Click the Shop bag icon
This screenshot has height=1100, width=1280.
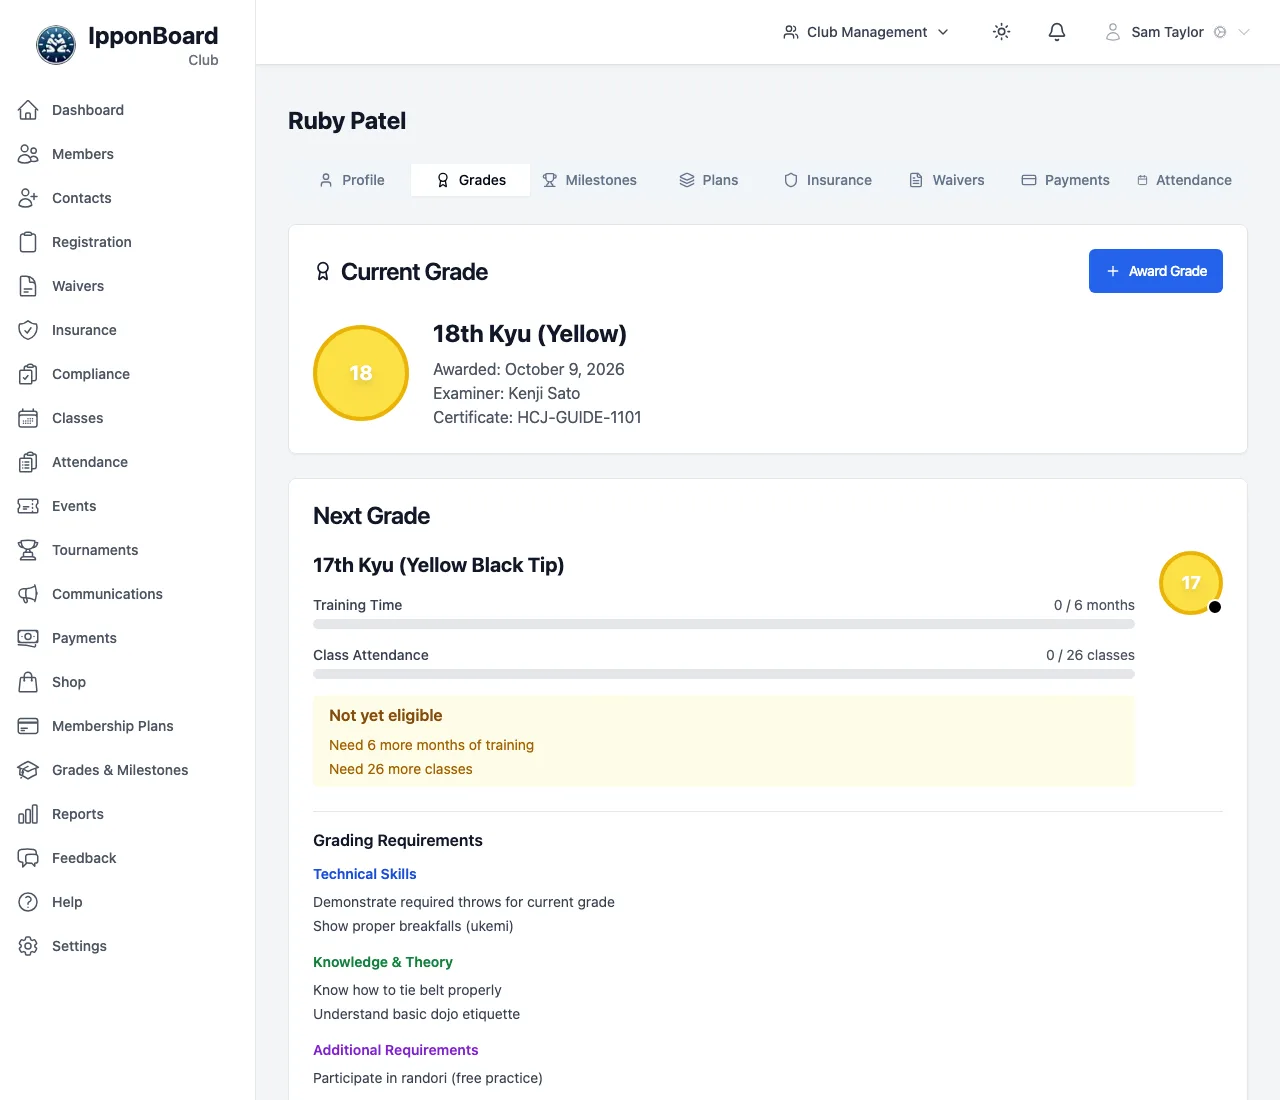[x=28, y=682]
